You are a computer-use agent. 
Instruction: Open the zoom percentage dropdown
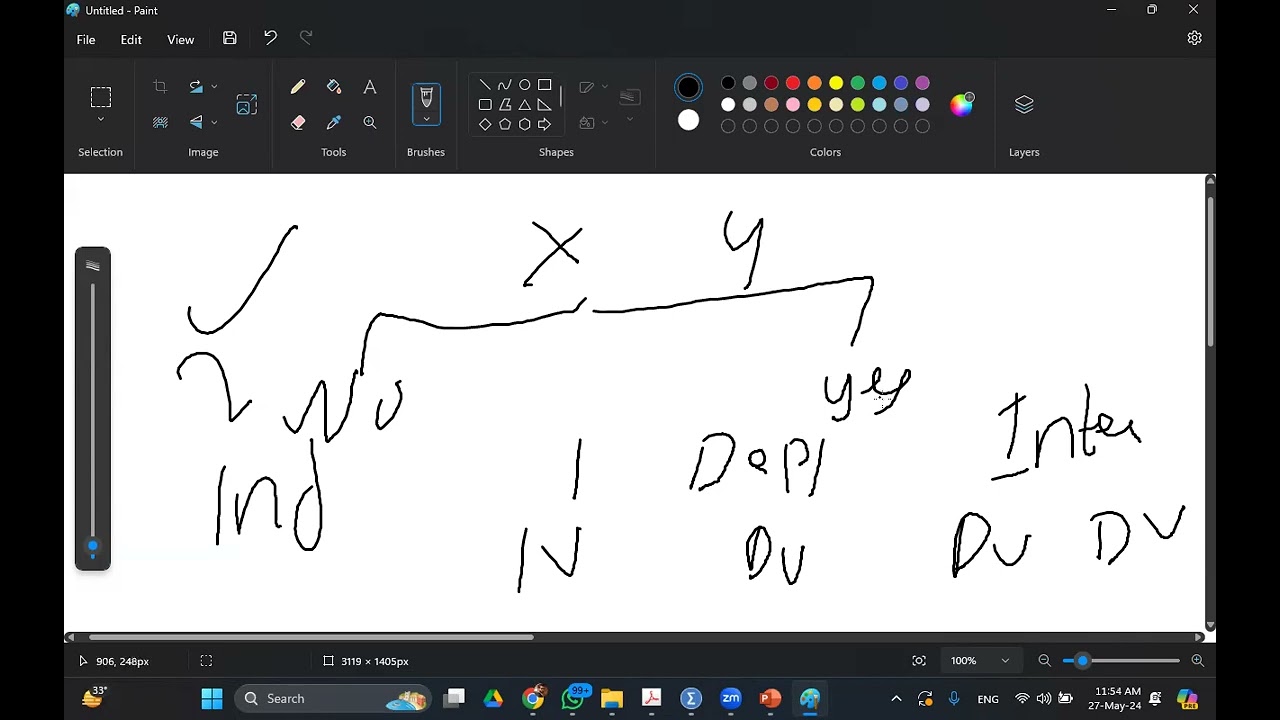coord(1005,661)
